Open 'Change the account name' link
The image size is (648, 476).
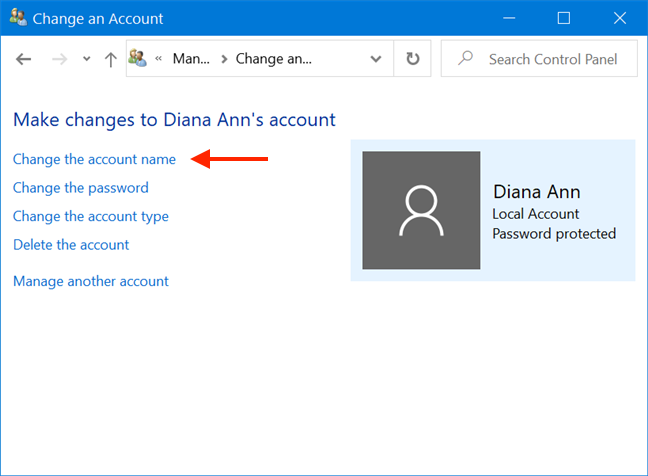tap(94, 159)
